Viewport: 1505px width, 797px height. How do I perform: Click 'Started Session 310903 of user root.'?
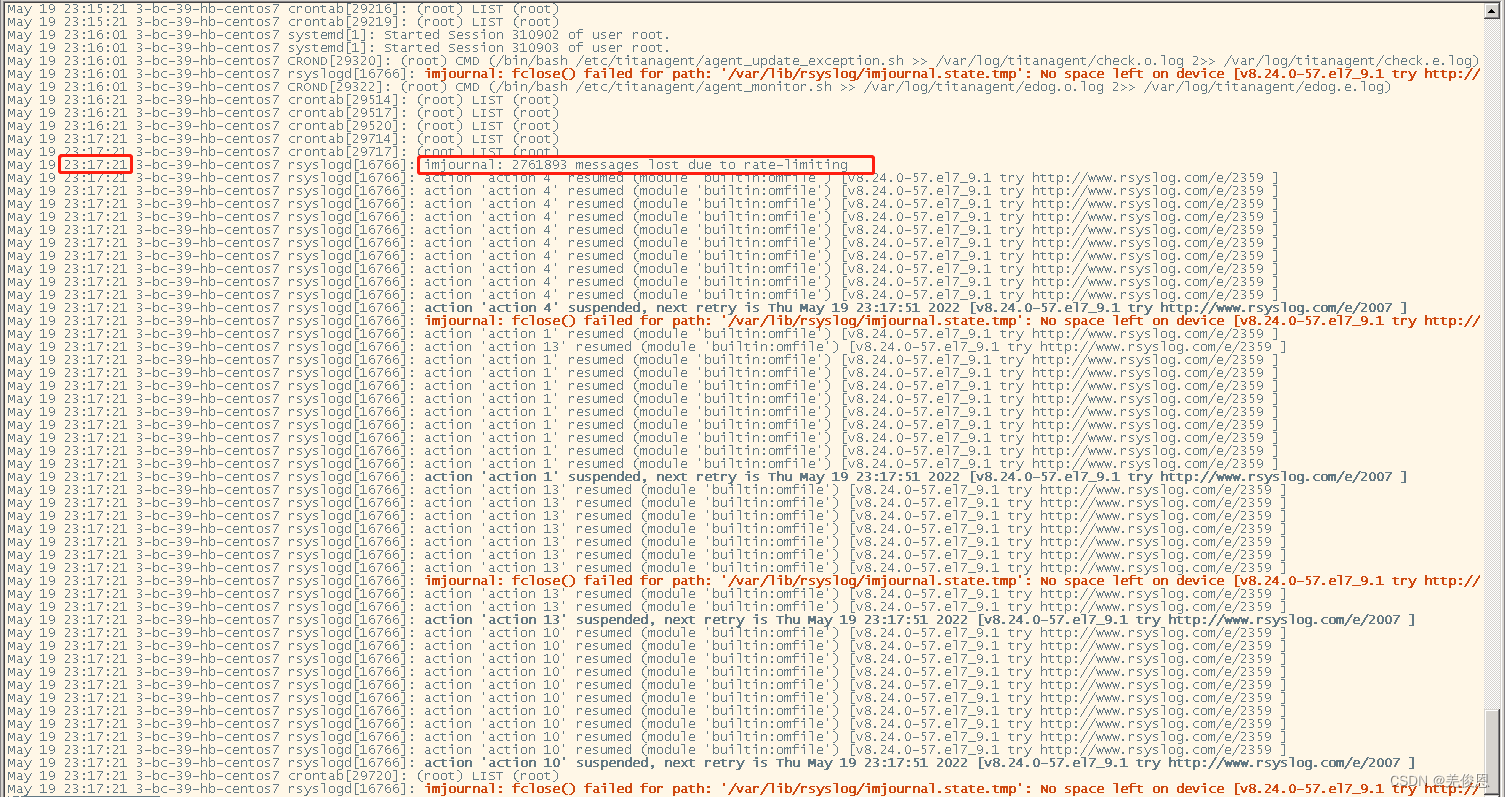coord(527,47)
